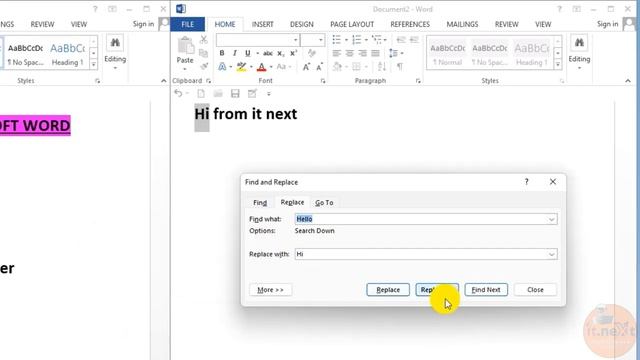Increase paragraph indent icon
The width and height of the screenshot is (640, 360).
click(414, 40)
